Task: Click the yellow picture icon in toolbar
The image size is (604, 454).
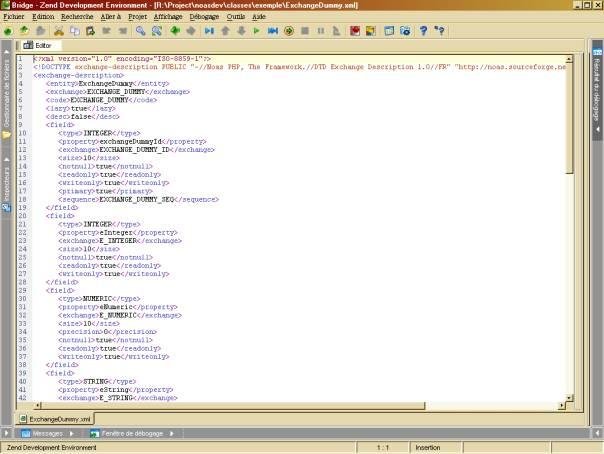Action: (371, 31)
